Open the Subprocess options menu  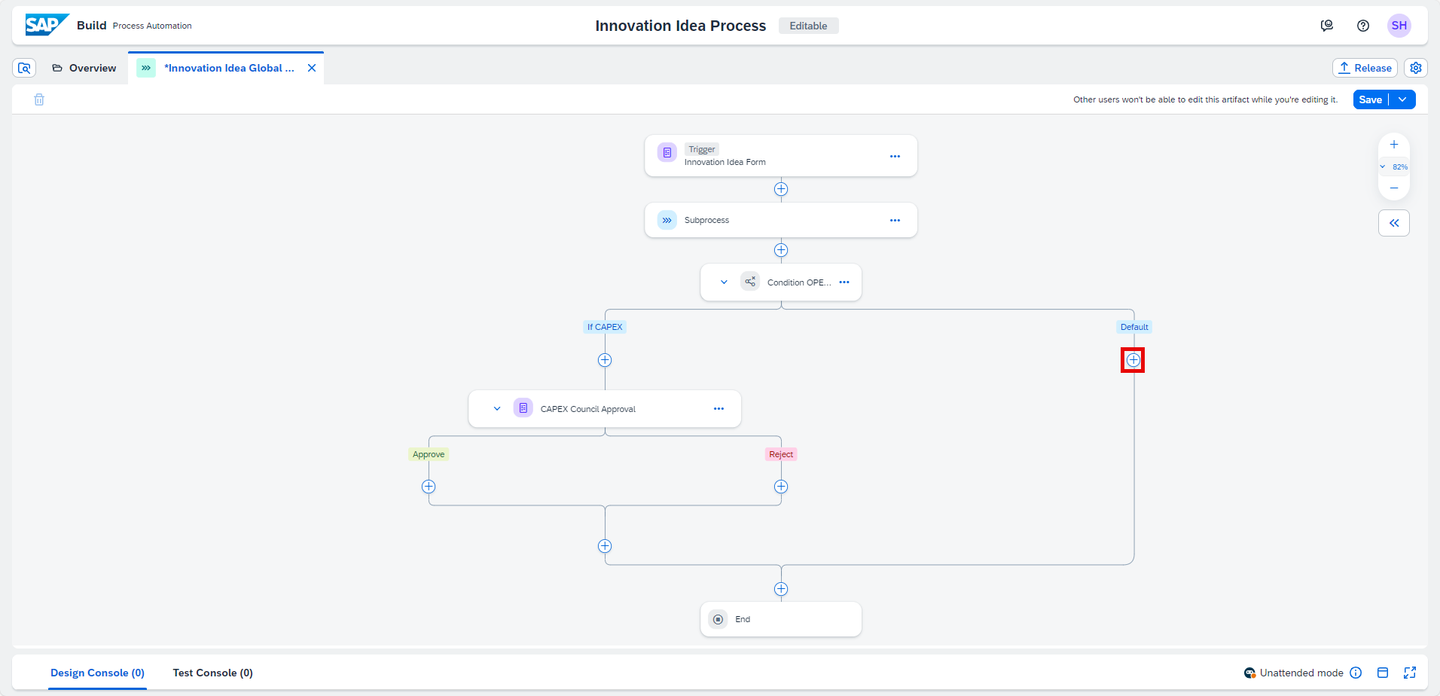895,220
